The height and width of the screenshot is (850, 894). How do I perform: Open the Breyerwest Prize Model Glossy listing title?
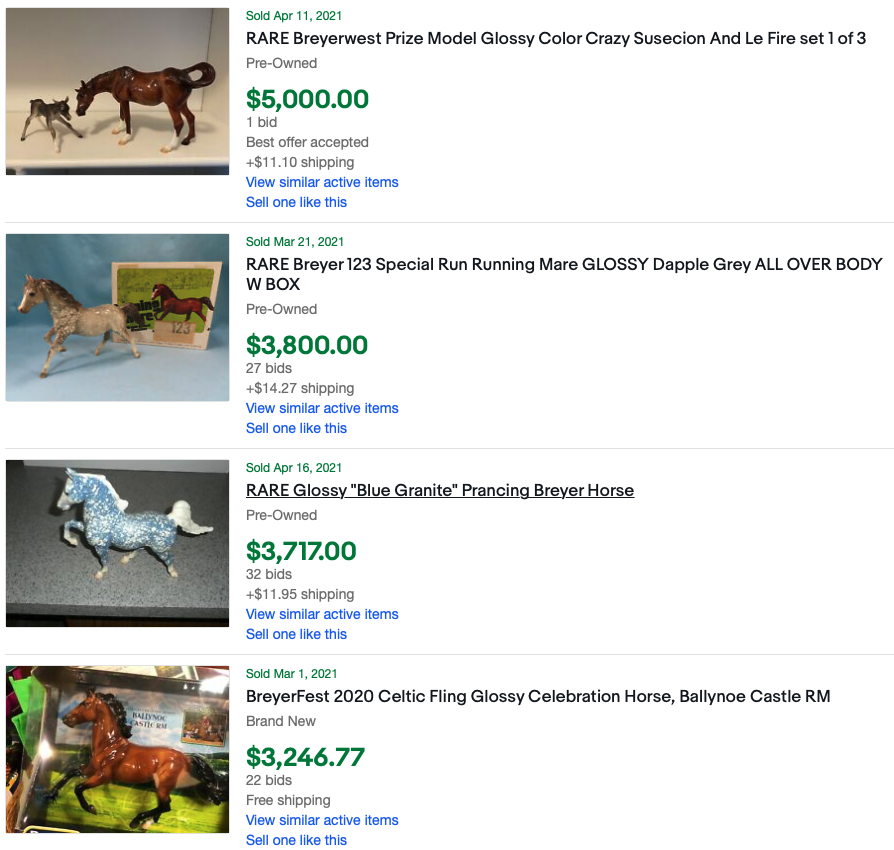click(x=555, y=39)
